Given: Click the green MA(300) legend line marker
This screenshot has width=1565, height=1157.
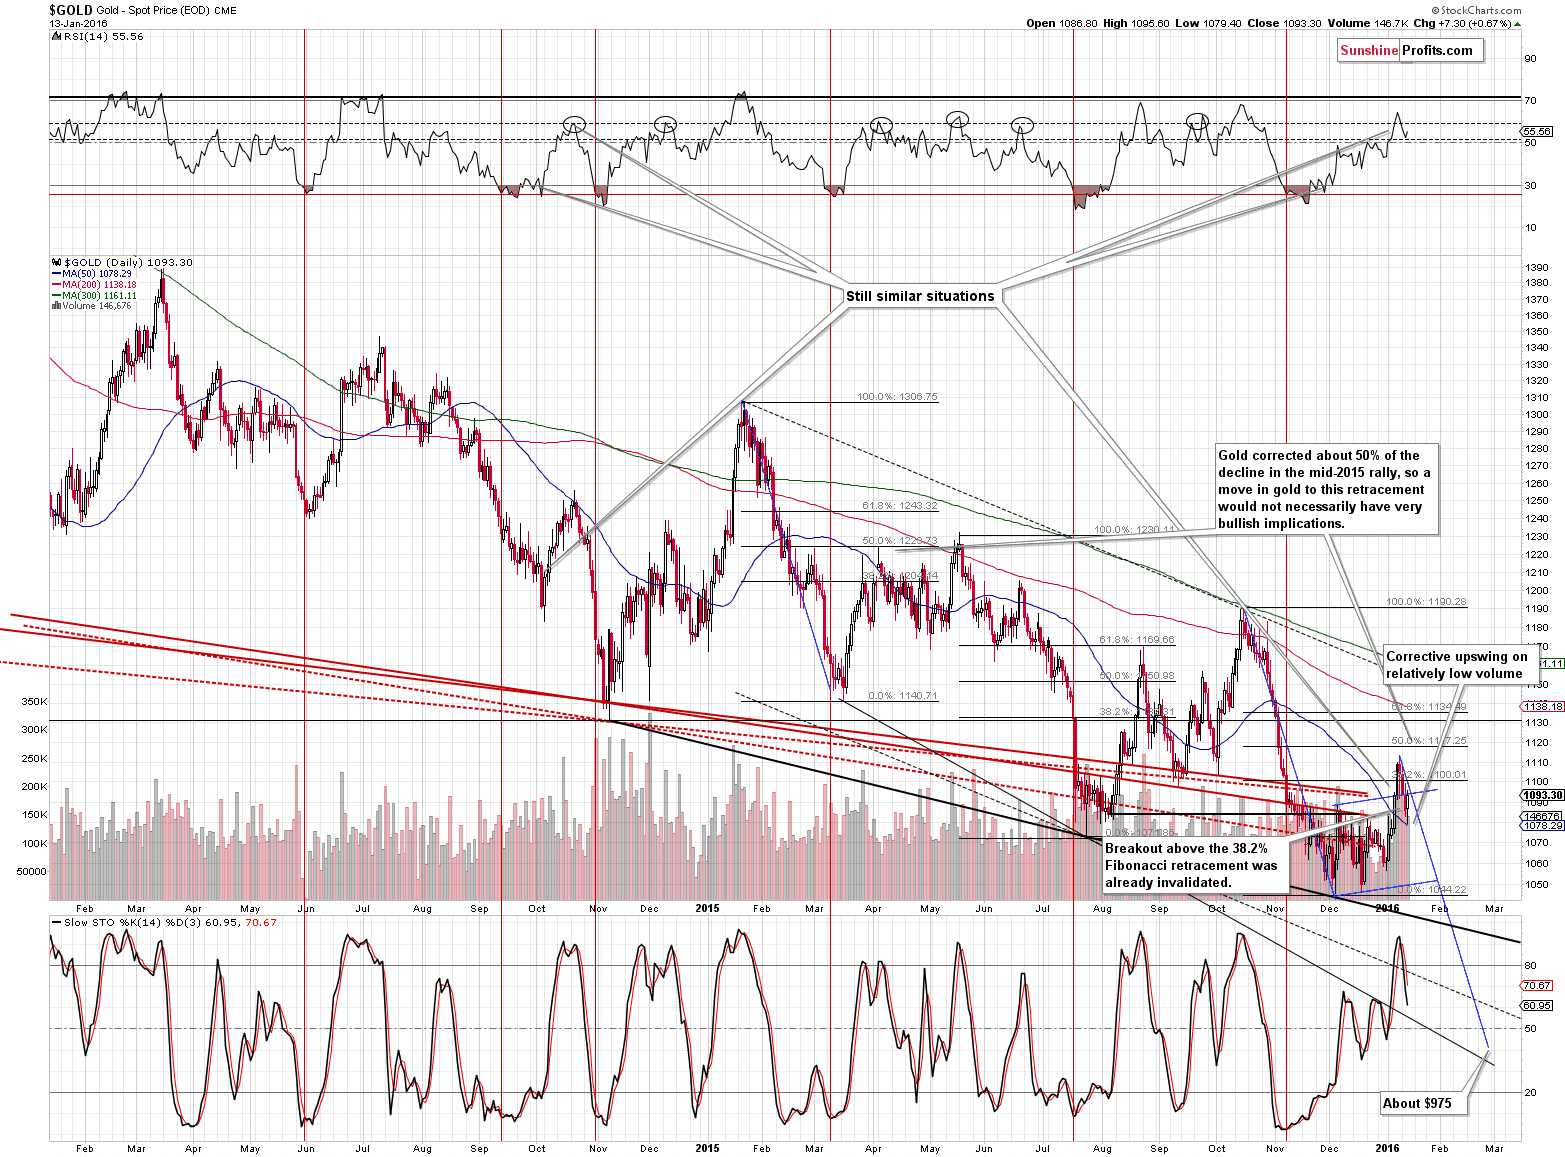Looking at the screenshot, I should point(55,296).
